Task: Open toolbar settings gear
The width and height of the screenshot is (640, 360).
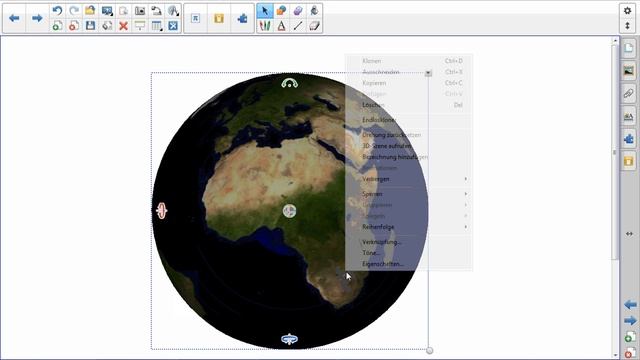Action: pyautogui.click(x=628, y=11)
